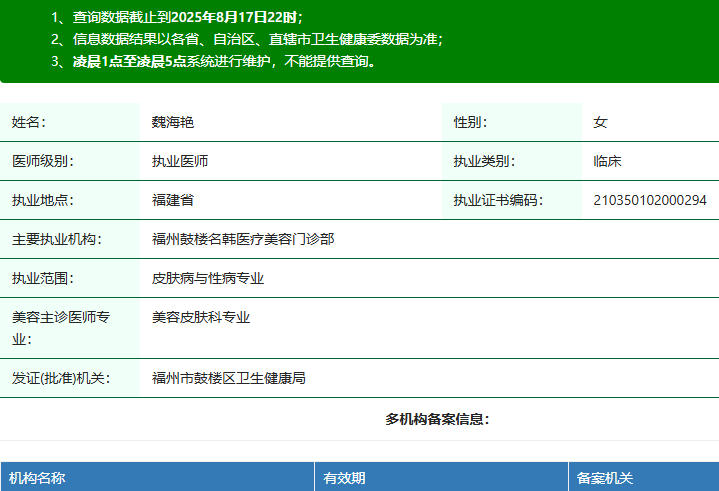Click the 发证(批准)机关 field label
This screenshot has width=719, height=491.
60,378
